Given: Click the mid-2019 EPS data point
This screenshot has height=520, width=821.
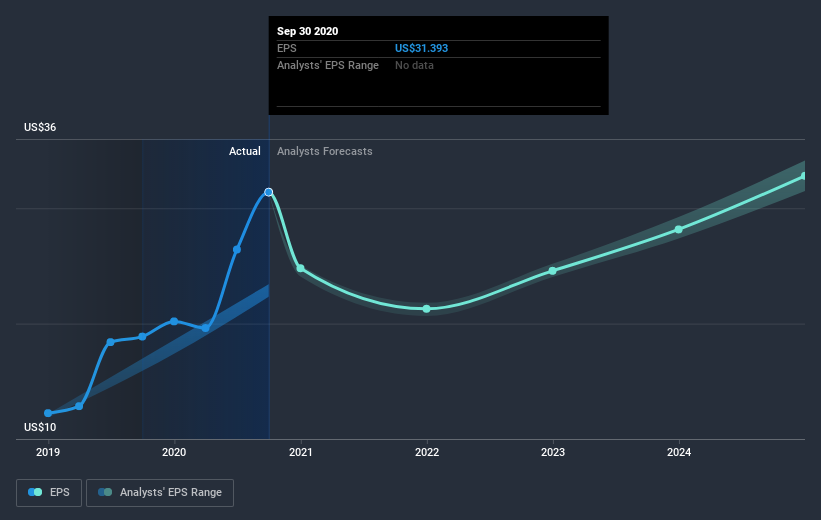Looking at the screenshot, I should [110, 342].
